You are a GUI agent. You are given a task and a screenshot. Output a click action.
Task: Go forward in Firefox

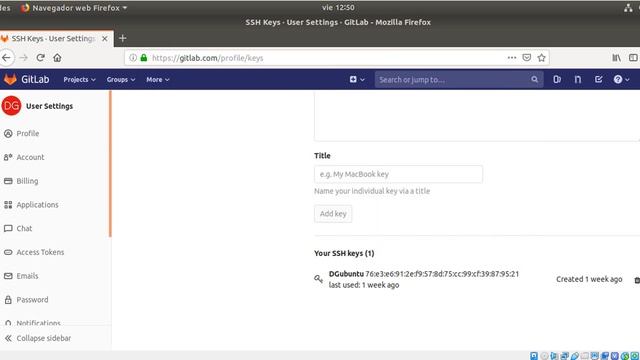pos(24,58)
